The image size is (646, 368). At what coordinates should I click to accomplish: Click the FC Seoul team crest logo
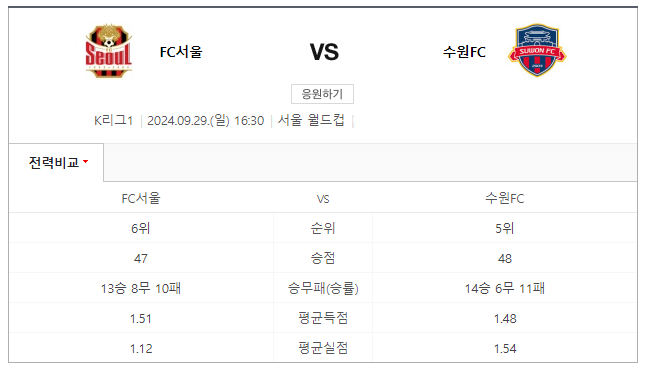click(x=109, y=51)
